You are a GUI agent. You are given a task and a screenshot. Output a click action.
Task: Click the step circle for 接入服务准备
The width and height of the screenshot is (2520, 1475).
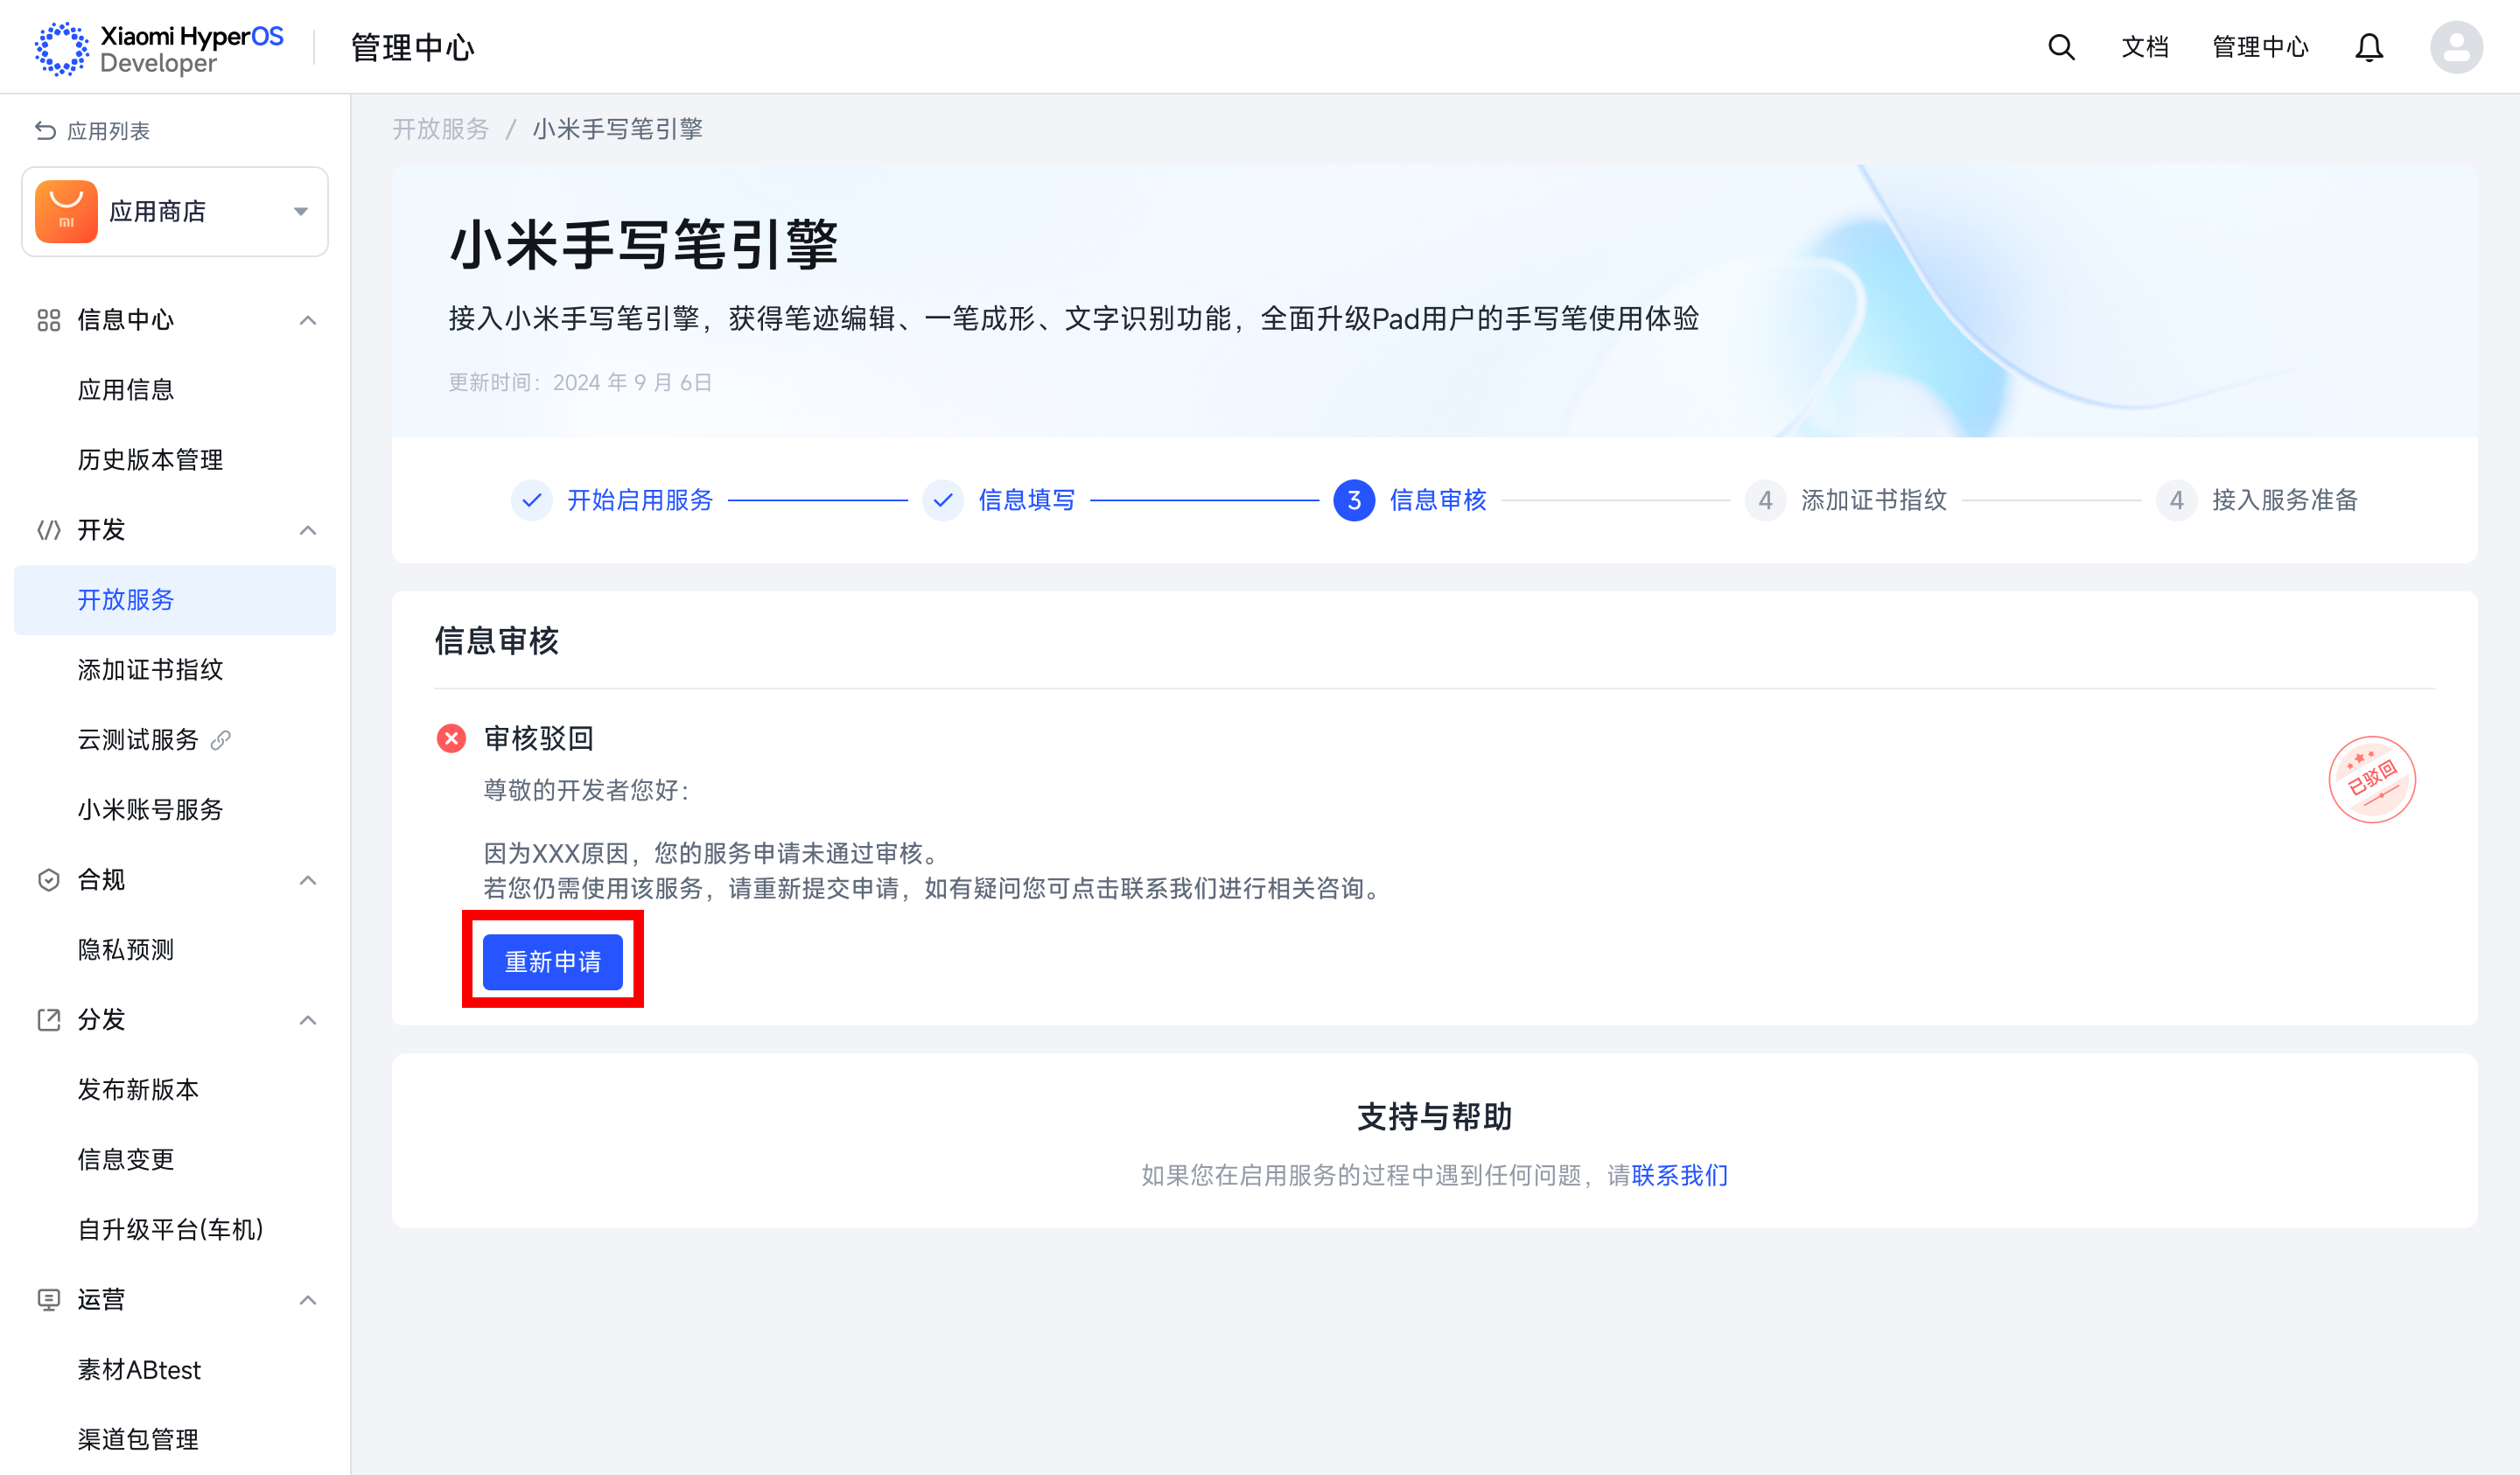pos(2176,500)
